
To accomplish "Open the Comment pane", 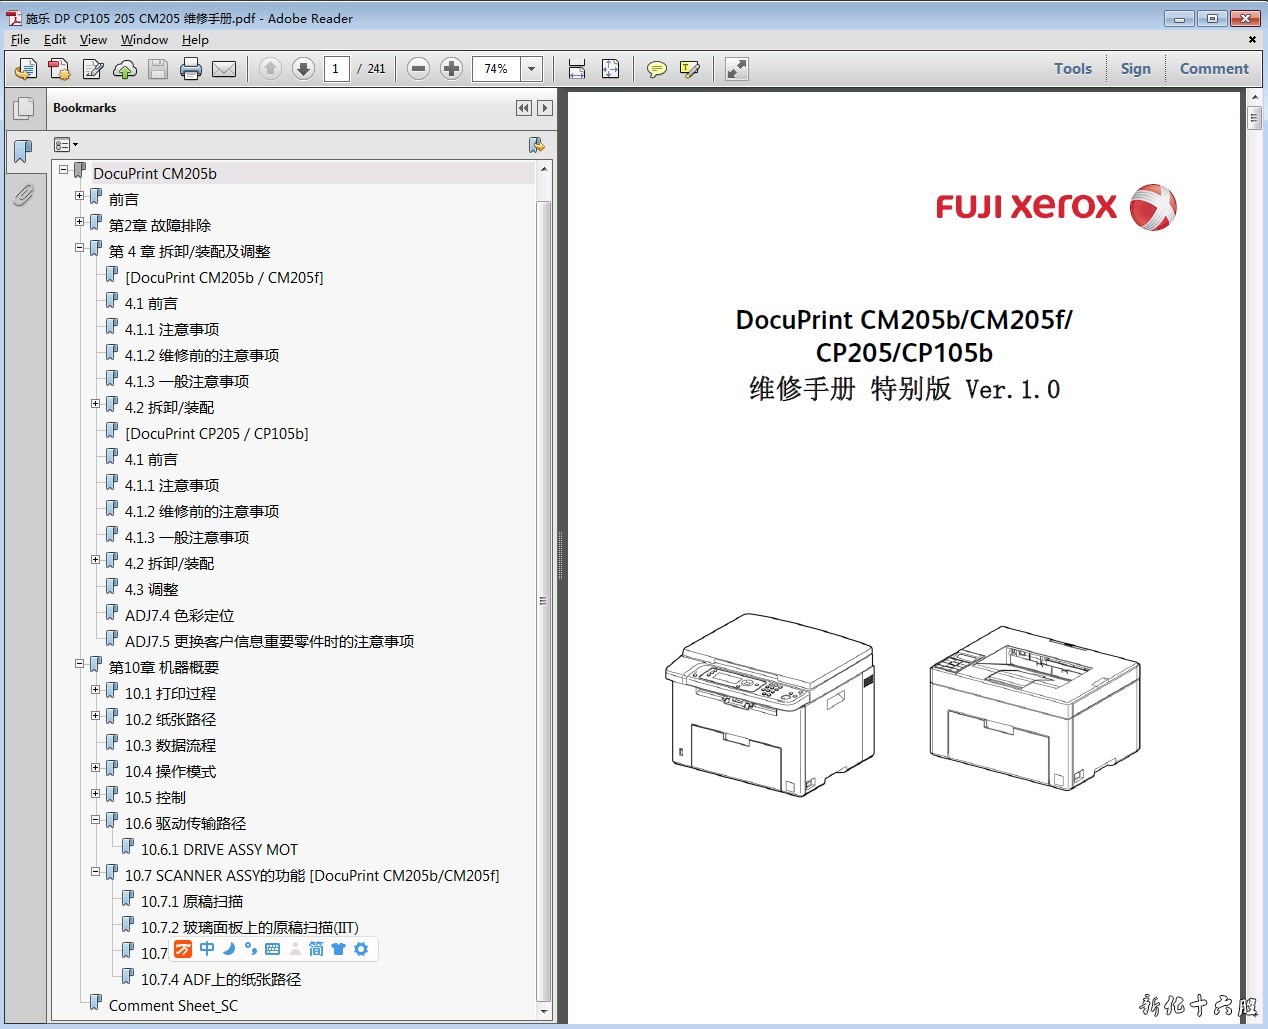I will [1213, 69].
